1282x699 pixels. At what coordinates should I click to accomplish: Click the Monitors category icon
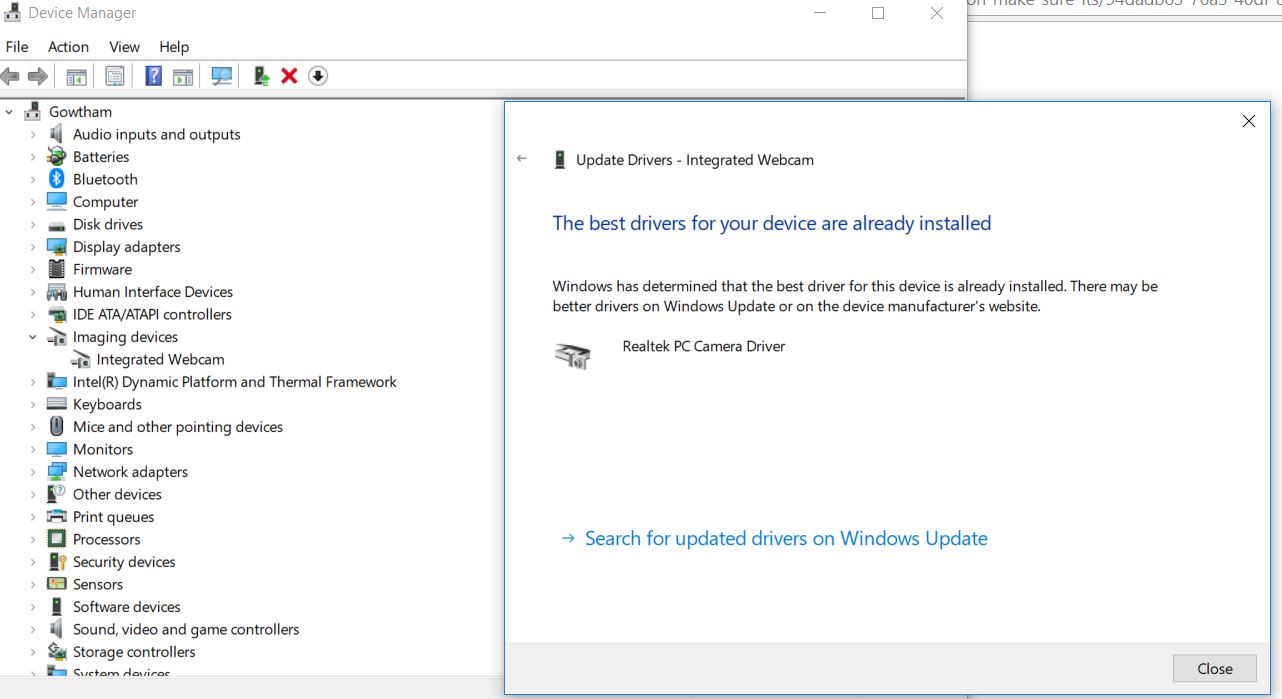57,449
